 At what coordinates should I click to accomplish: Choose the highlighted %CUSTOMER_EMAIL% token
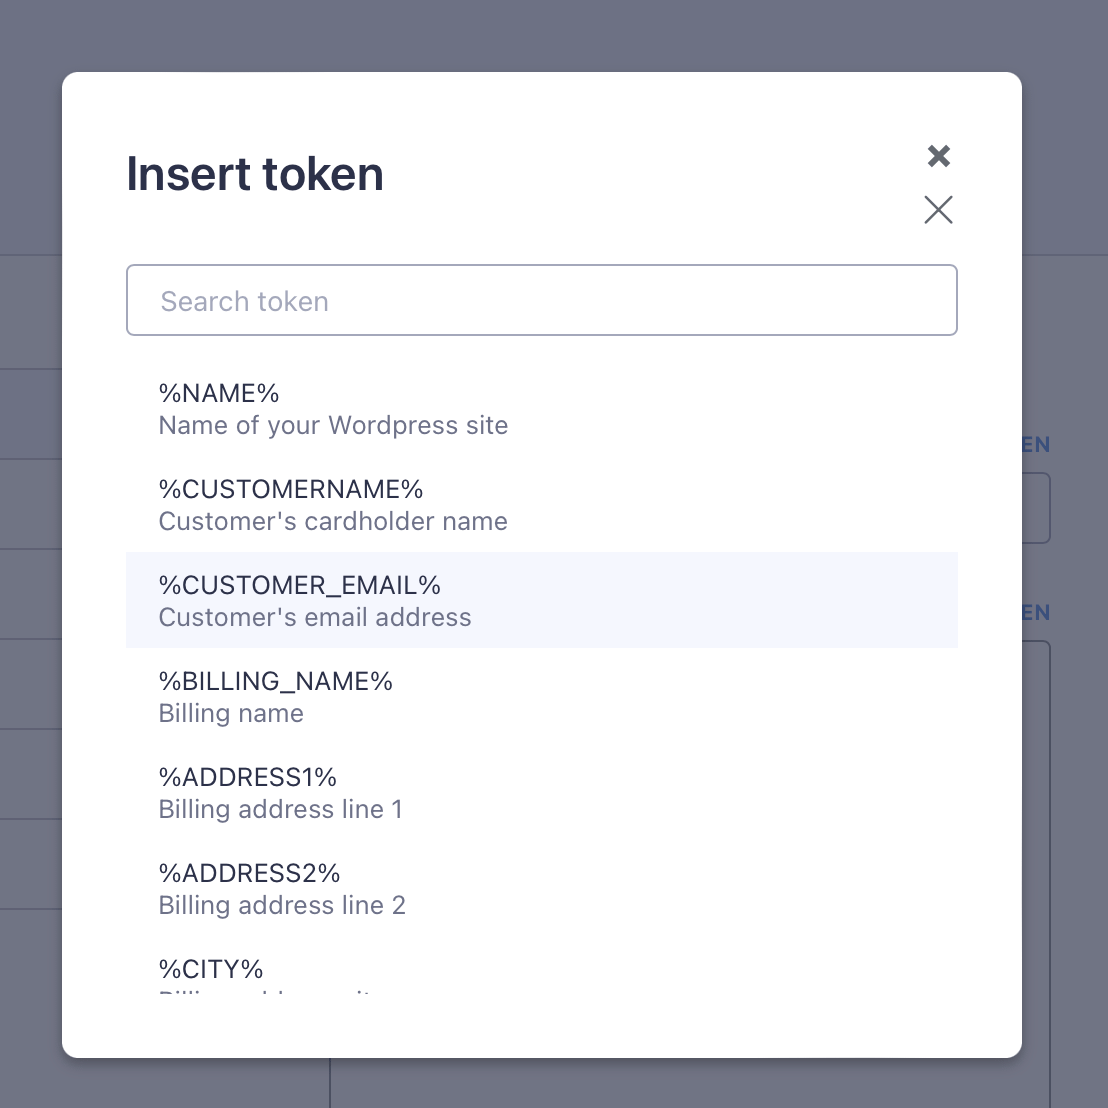[x=300, y=585]
